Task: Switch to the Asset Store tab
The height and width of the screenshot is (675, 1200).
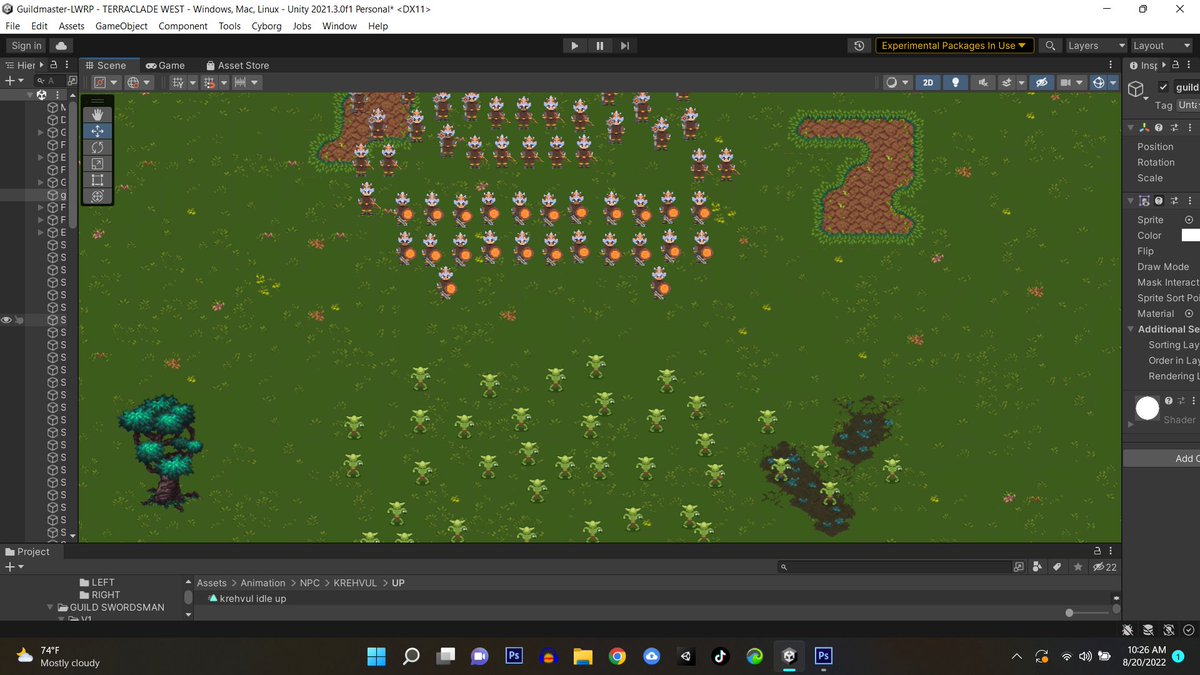Action: coord(237,65)
